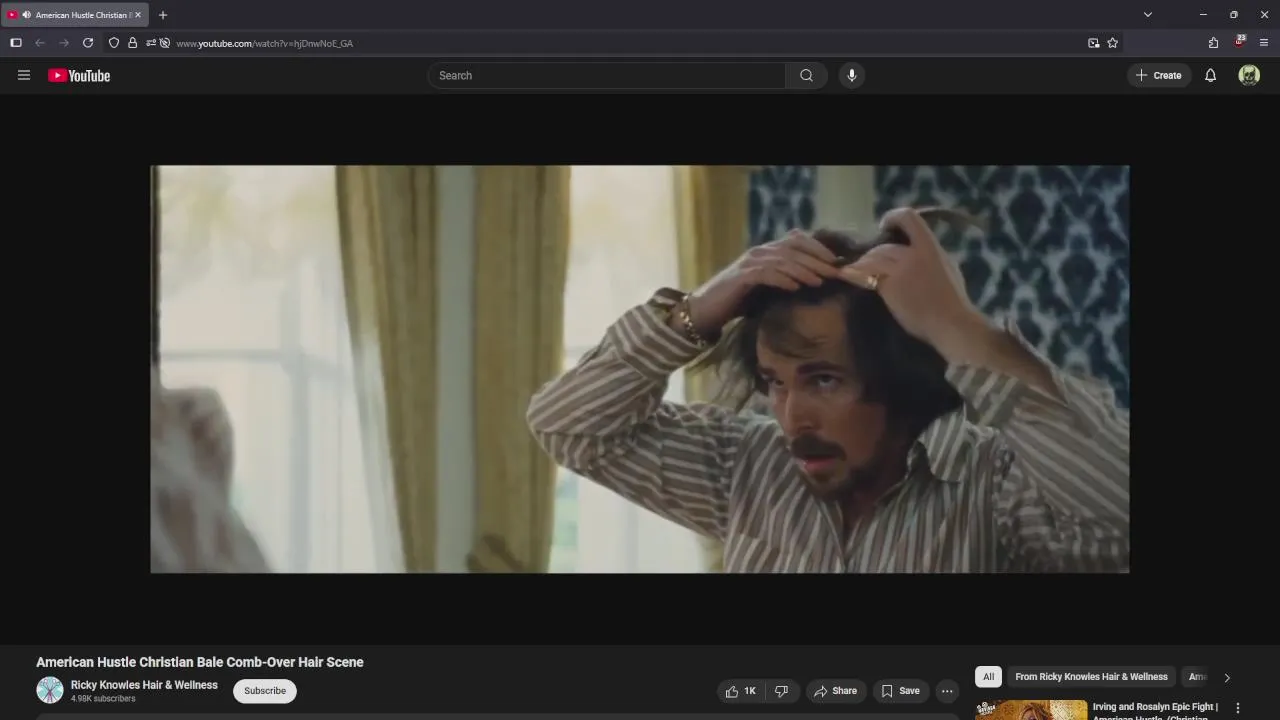Open the channel avatar for Ricky Knowles
The width and height of the screenshot is (1280, 720).
[50, 690]
